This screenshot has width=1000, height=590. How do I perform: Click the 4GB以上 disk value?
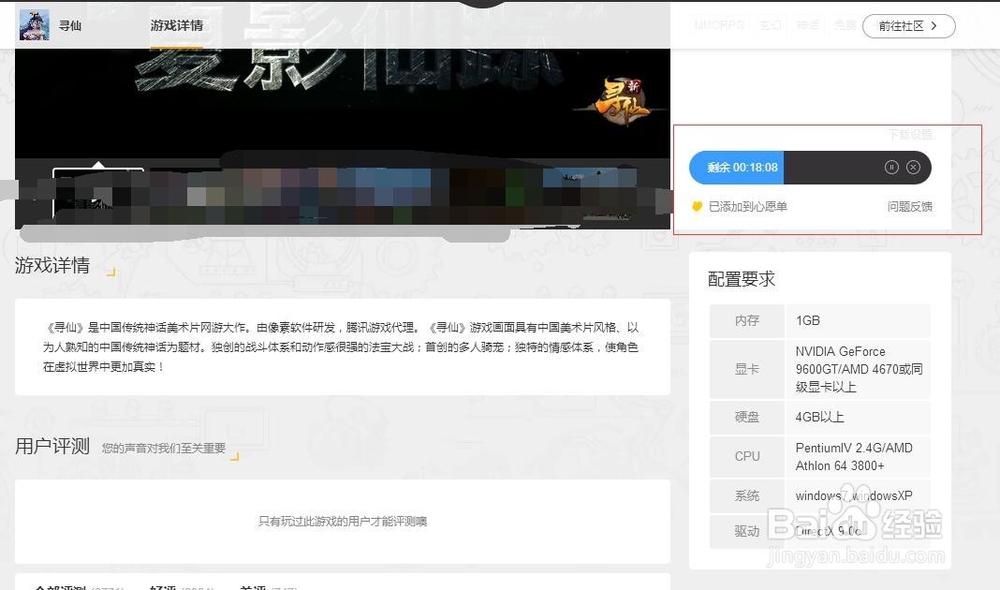[x=820, y=417]
